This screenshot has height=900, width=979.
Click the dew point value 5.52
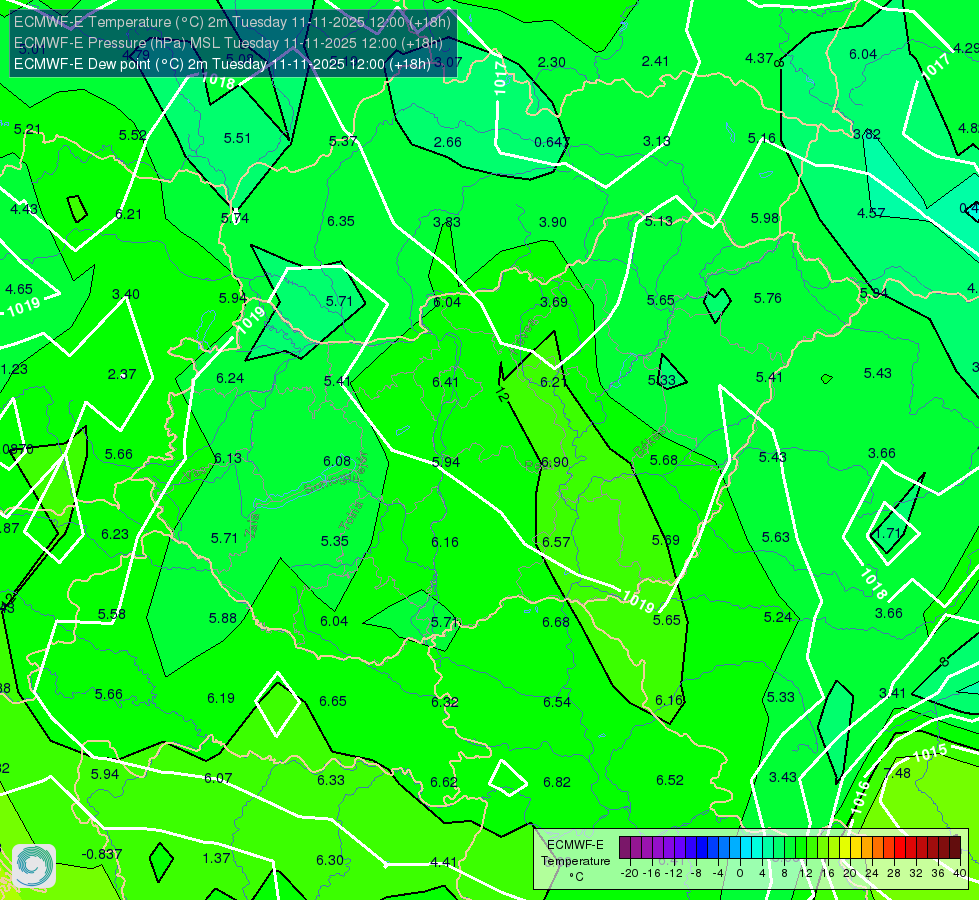pyautogui.click(x=132, y=136)
